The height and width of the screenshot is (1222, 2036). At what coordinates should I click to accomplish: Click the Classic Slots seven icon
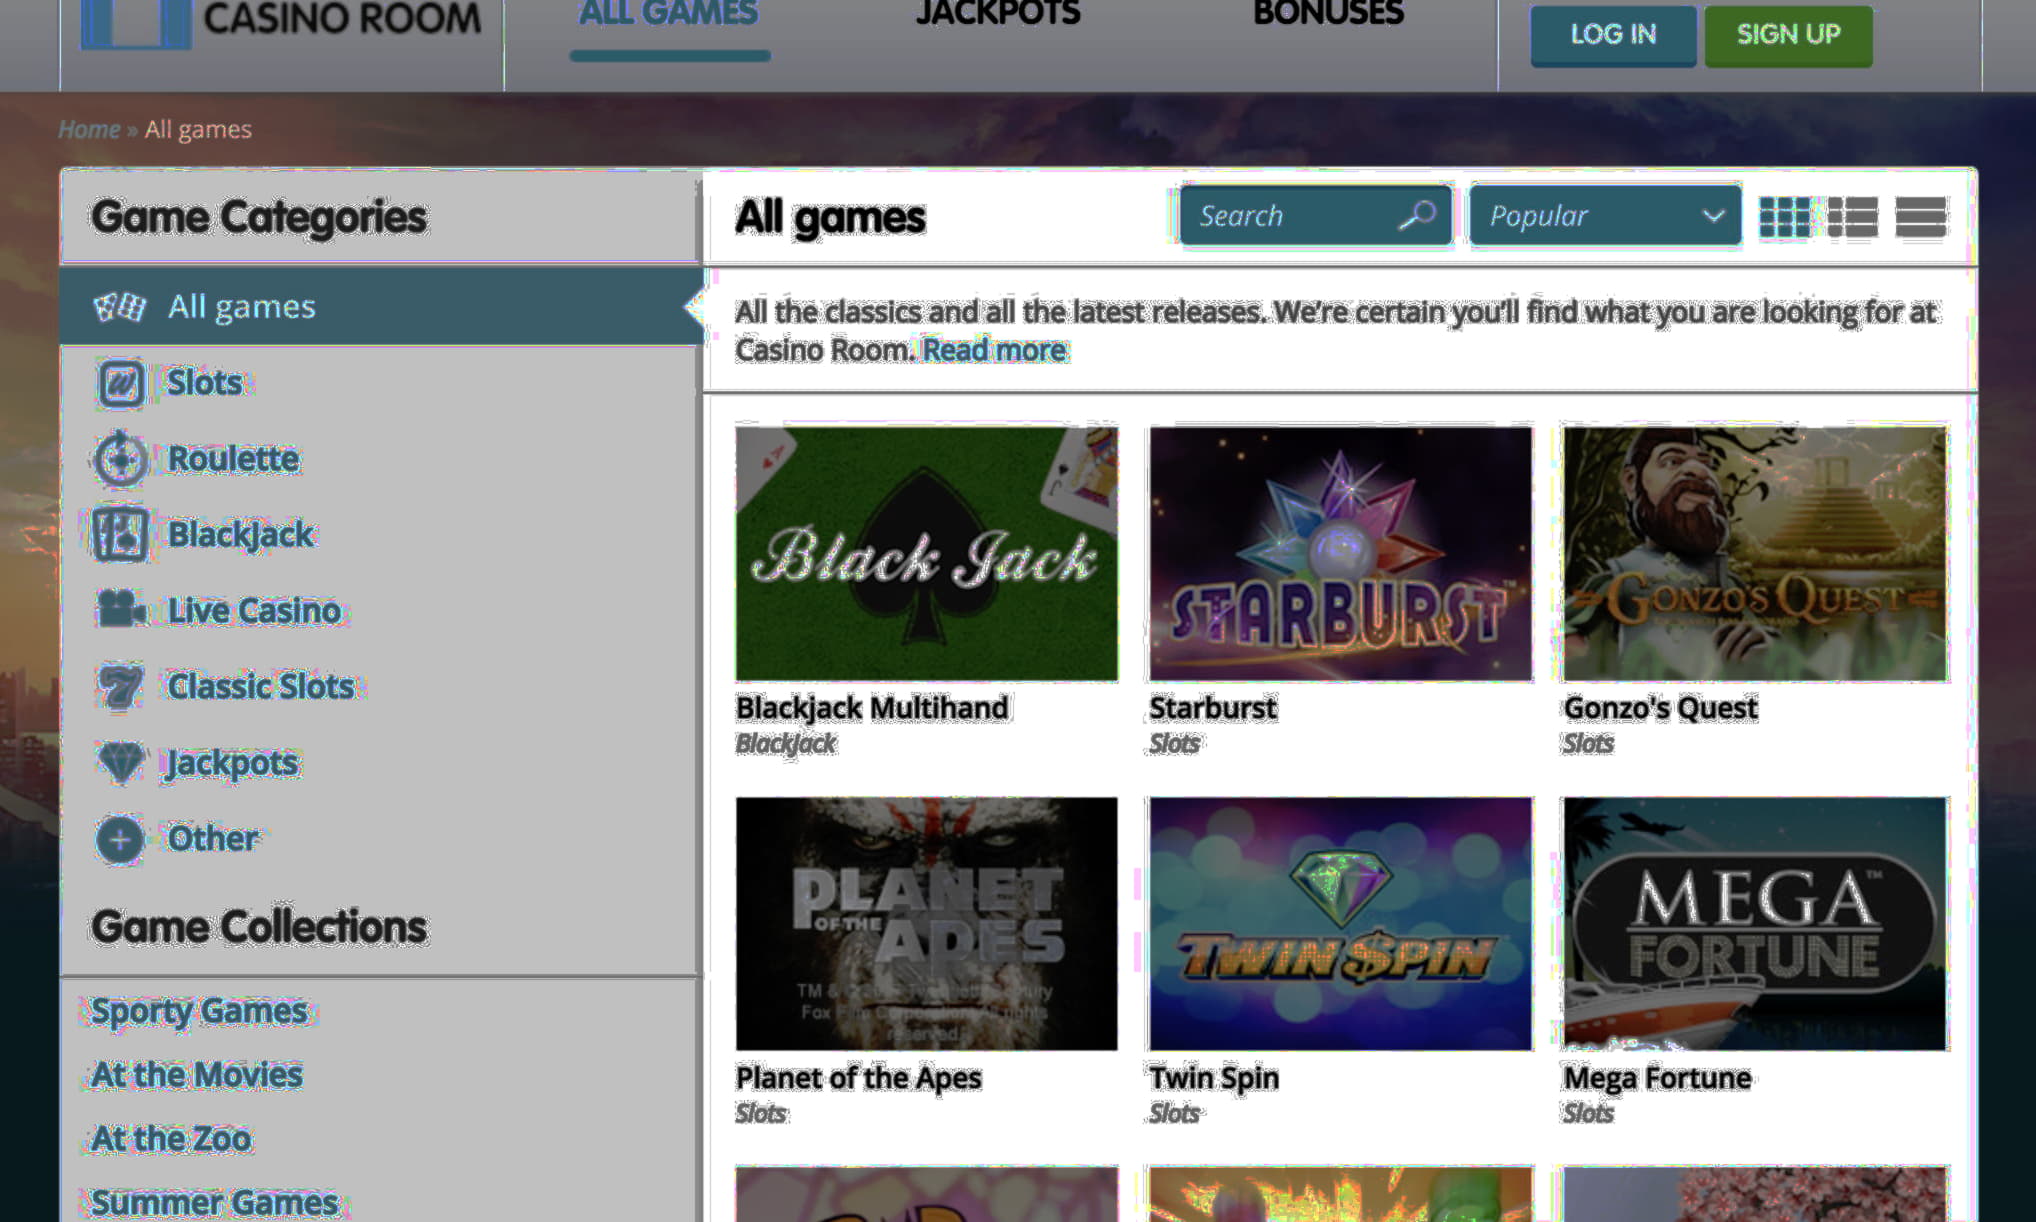pyautogui.click(x=121, y=686)
